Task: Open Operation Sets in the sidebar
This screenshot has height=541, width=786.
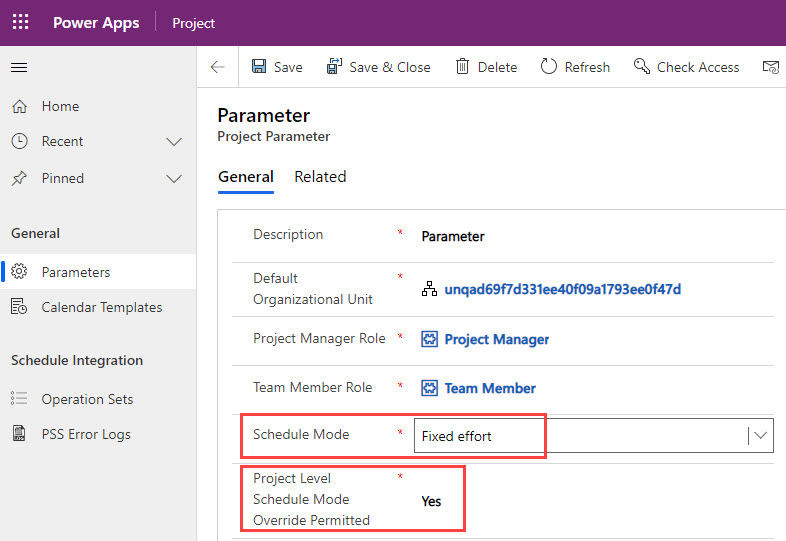Action: pos(98,399)
